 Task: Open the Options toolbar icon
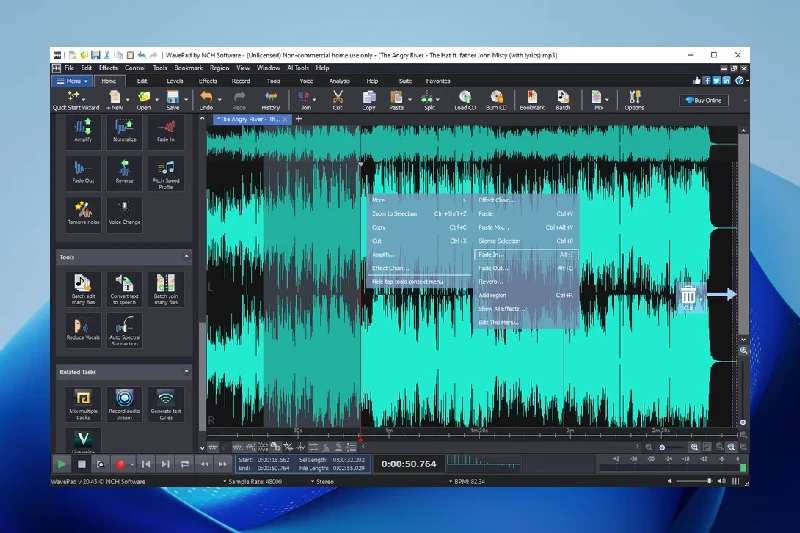634,100
